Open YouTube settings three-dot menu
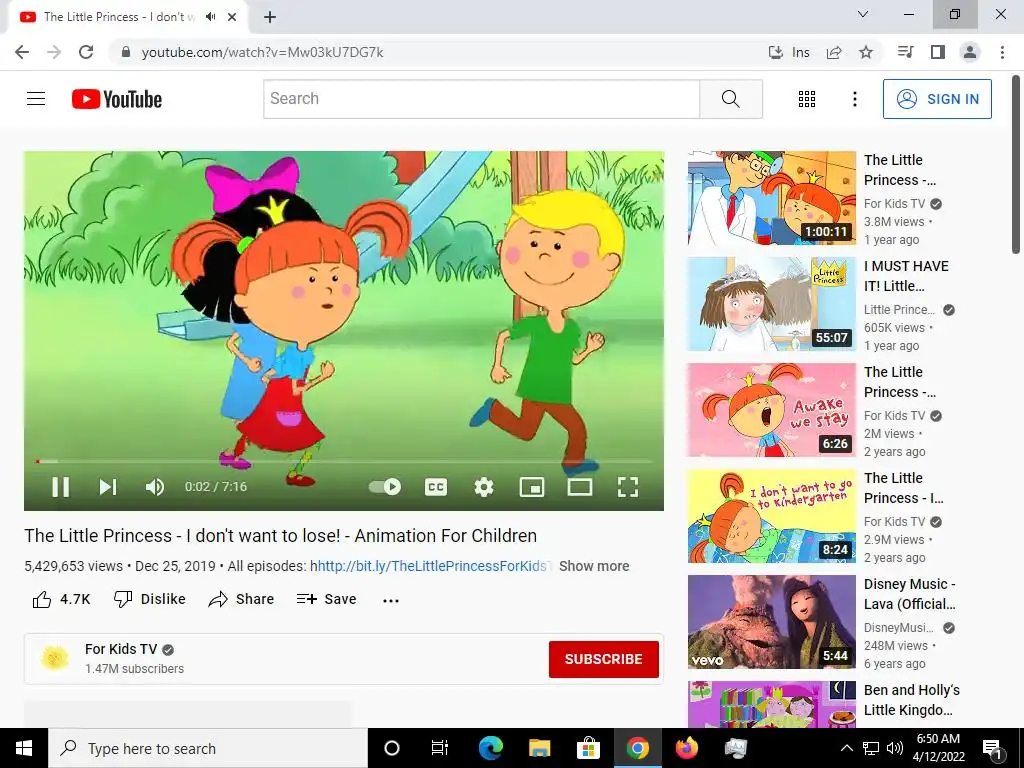 [855, 99]
